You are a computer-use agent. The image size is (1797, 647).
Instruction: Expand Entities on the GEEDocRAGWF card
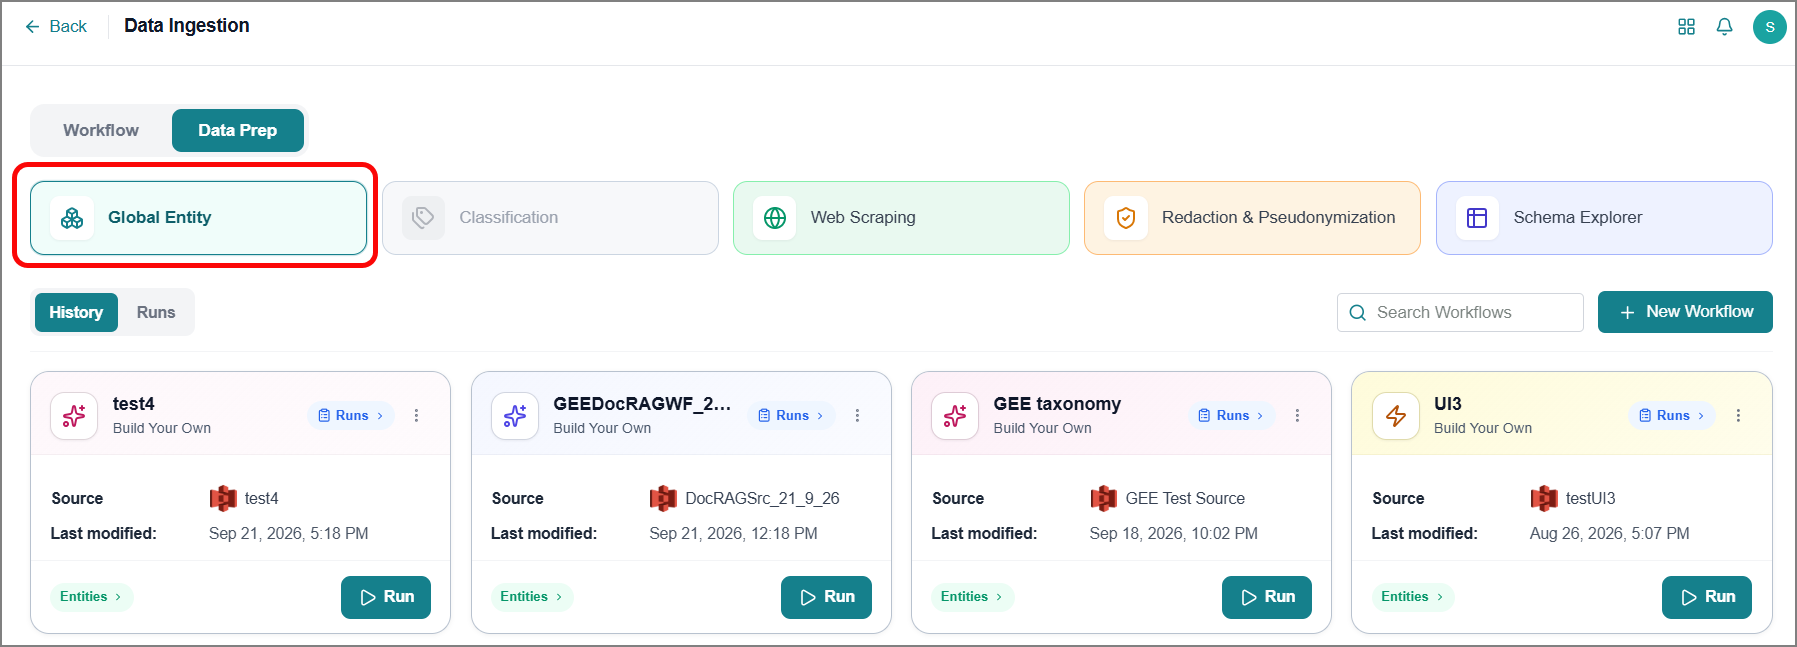[531, 597]
